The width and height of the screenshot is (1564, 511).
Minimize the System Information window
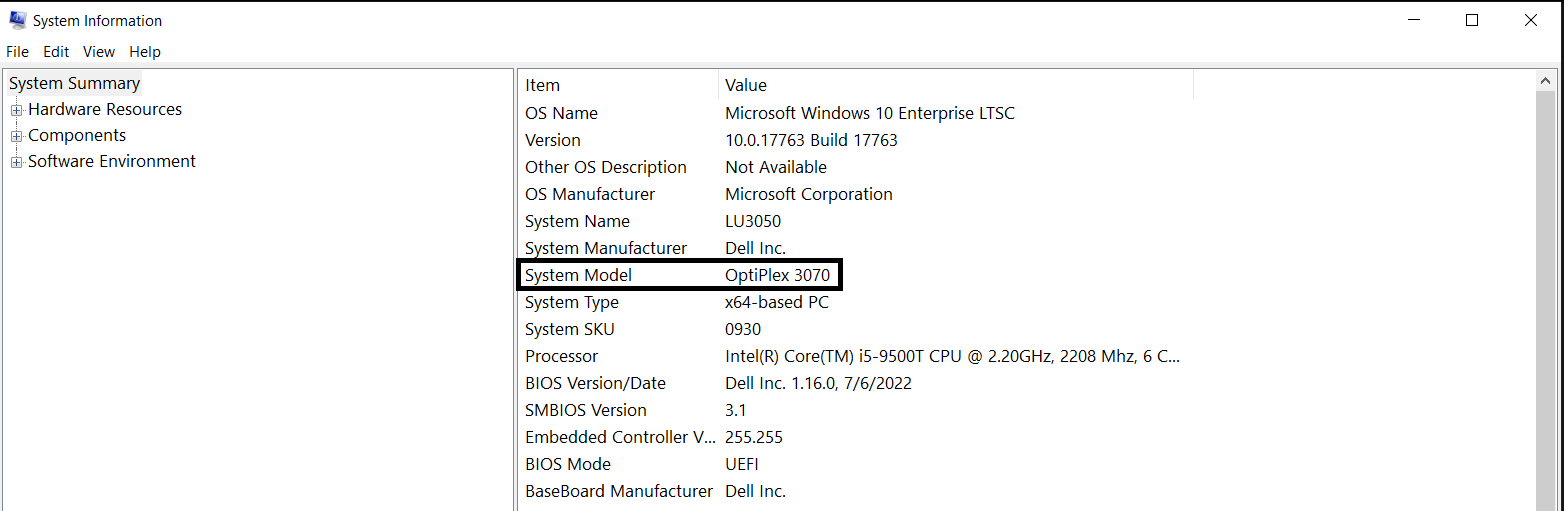pyautogui.click(x=1414, y=20)
